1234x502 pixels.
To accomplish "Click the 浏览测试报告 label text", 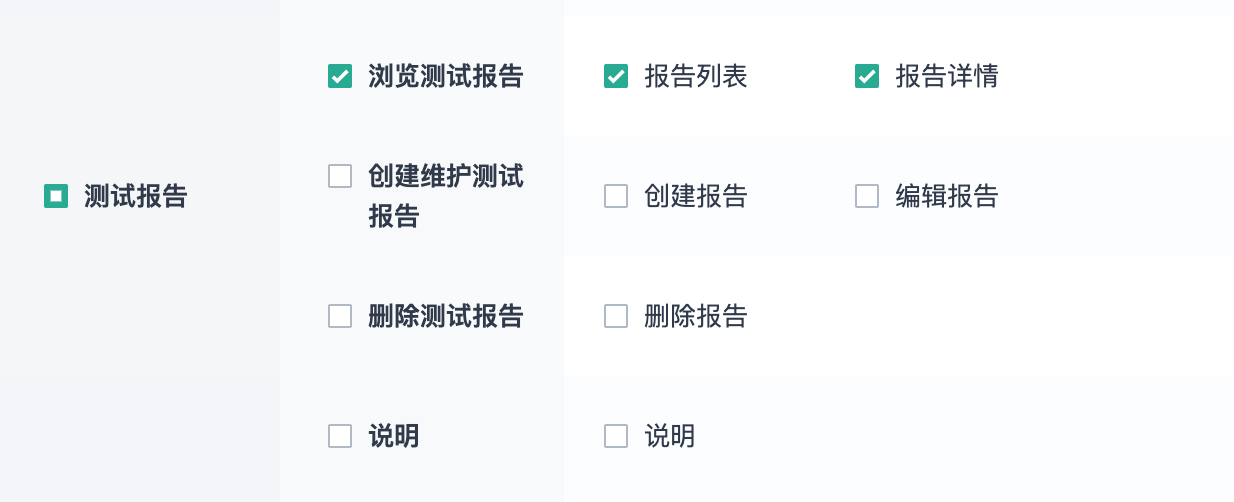I will pyautogui.click(x=445, y=76).
